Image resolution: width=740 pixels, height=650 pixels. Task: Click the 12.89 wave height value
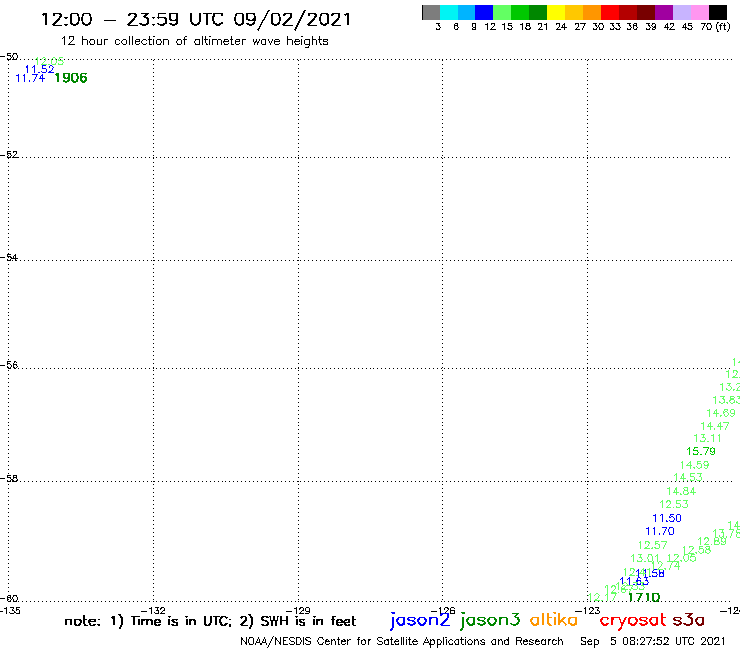tap(712, 541)
